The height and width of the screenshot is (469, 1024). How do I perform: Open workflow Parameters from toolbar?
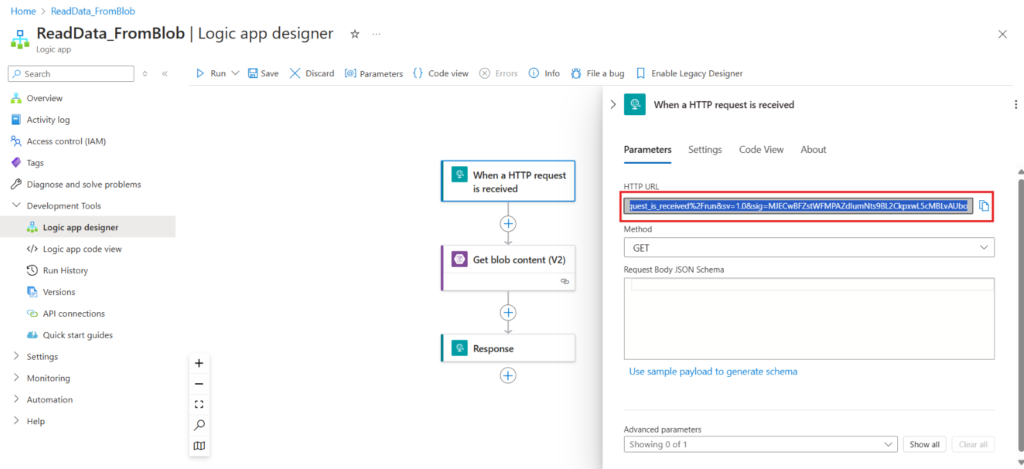click(x=374, y=73)
